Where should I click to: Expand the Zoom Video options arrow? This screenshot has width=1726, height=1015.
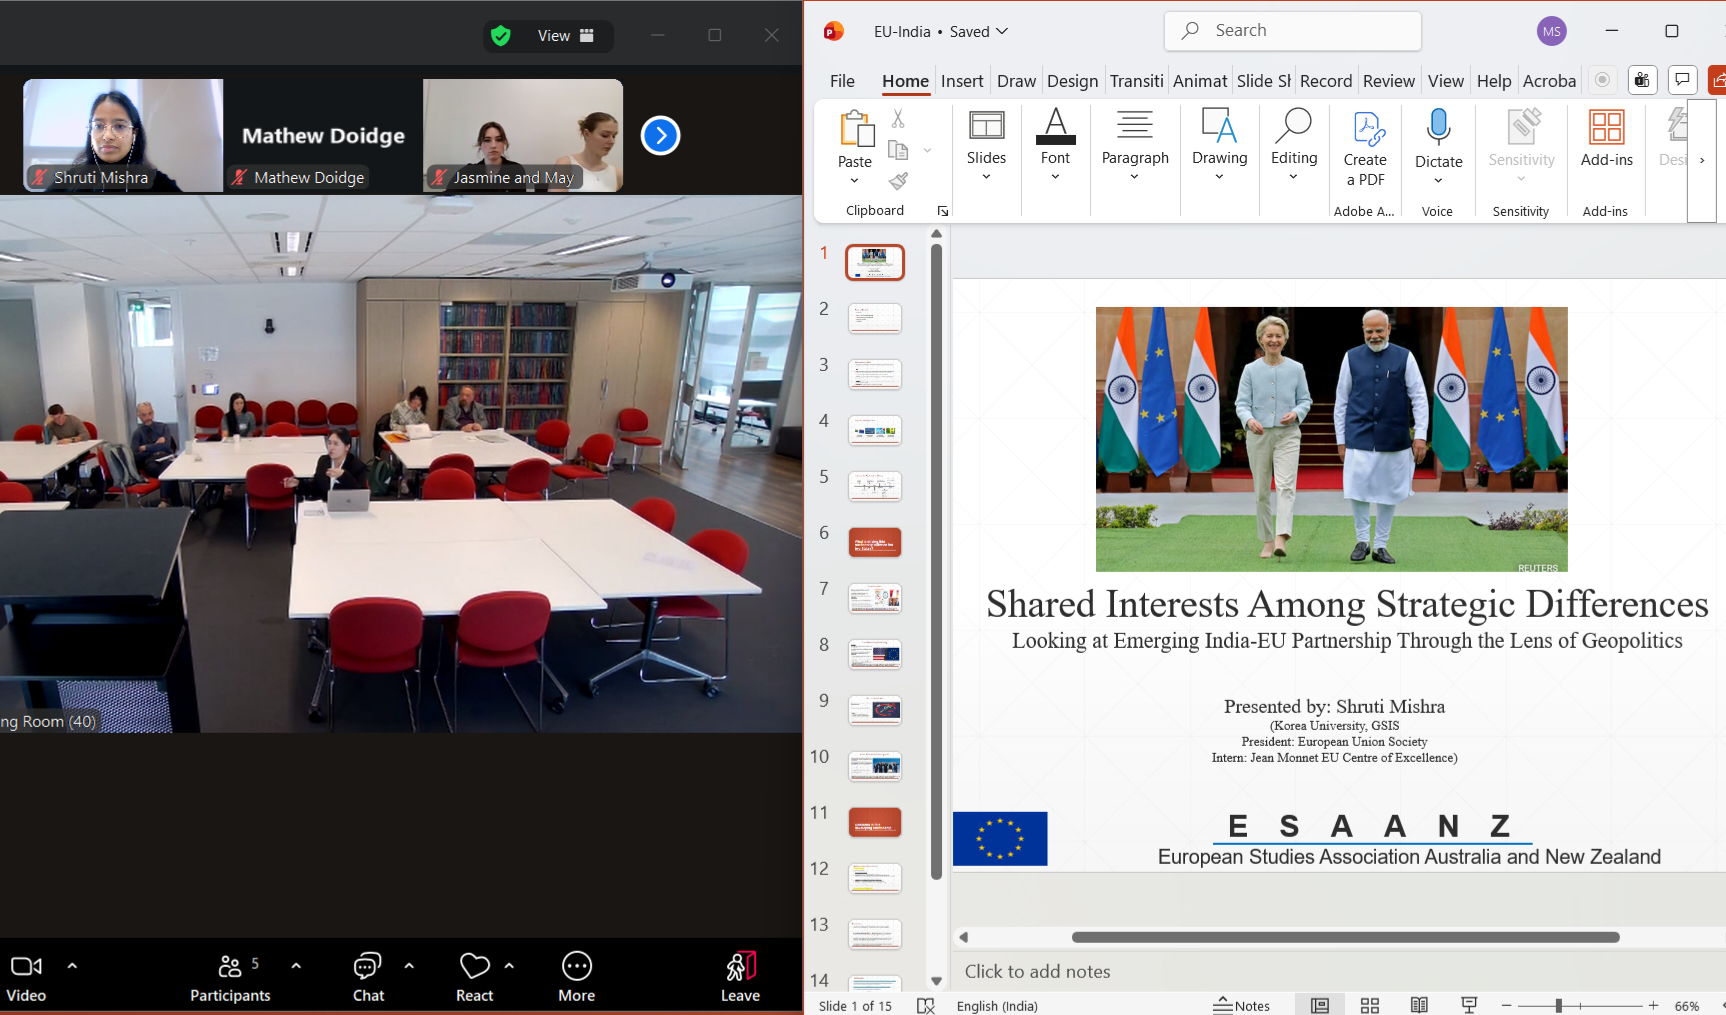[72, 966]
